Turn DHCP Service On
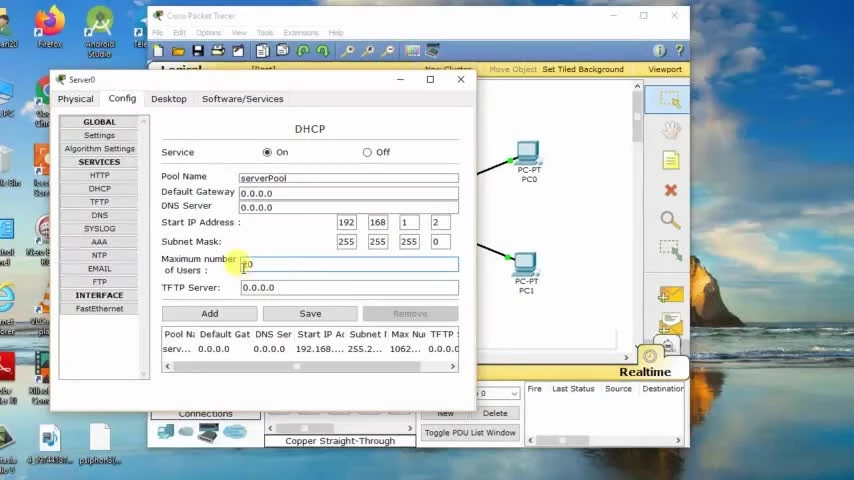The width and height of the screenshot is (854, 480). pos(267,153)
